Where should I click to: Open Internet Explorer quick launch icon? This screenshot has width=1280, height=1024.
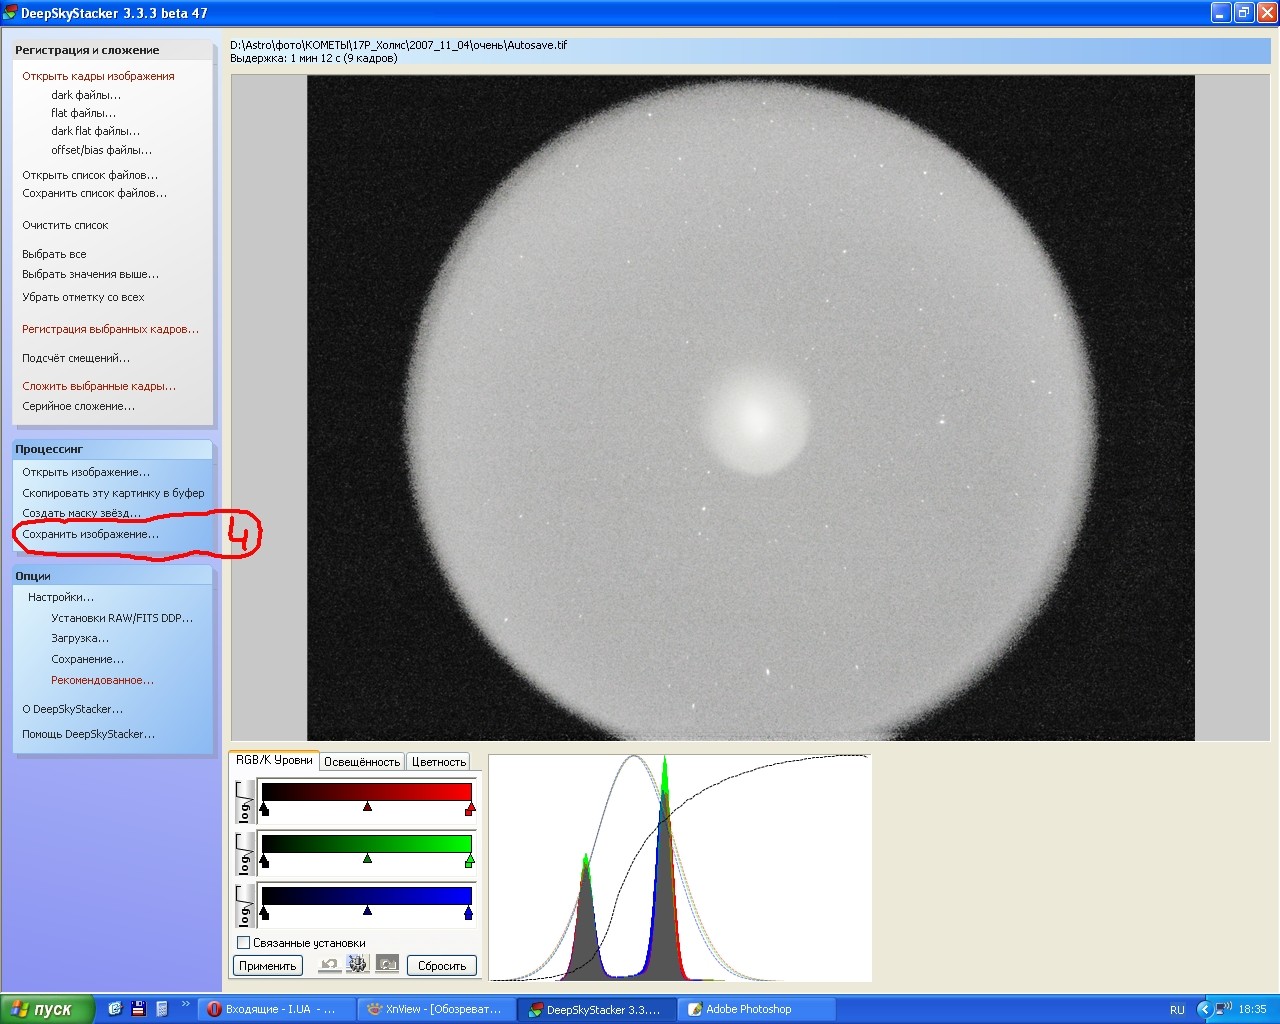tap(115, 1009)
